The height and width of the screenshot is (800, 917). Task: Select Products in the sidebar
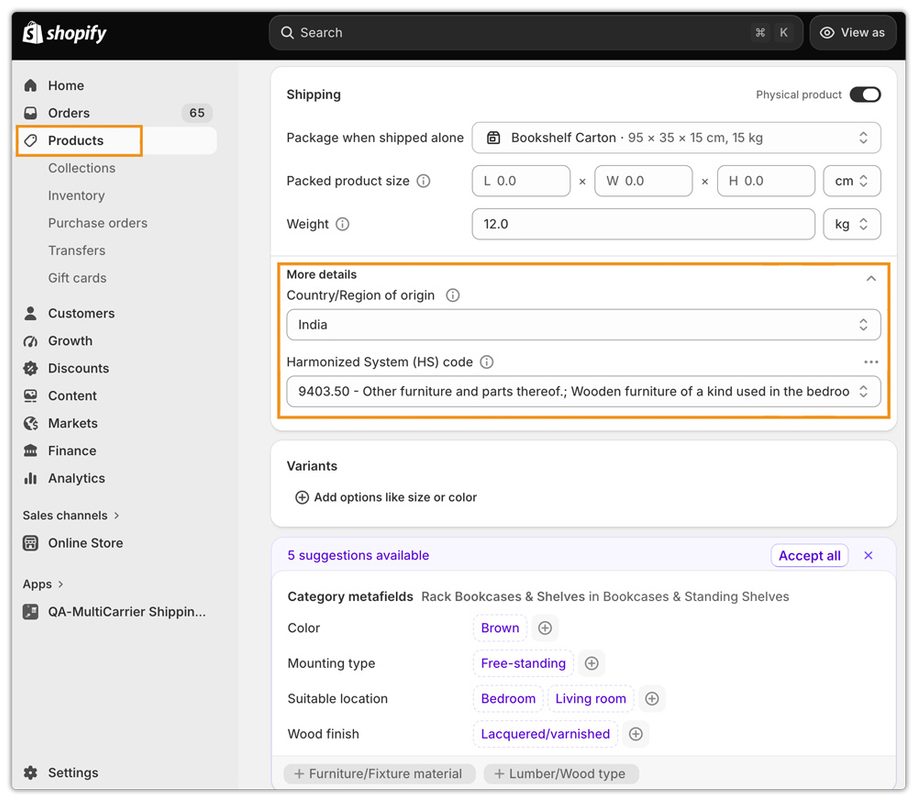point(75,140)
